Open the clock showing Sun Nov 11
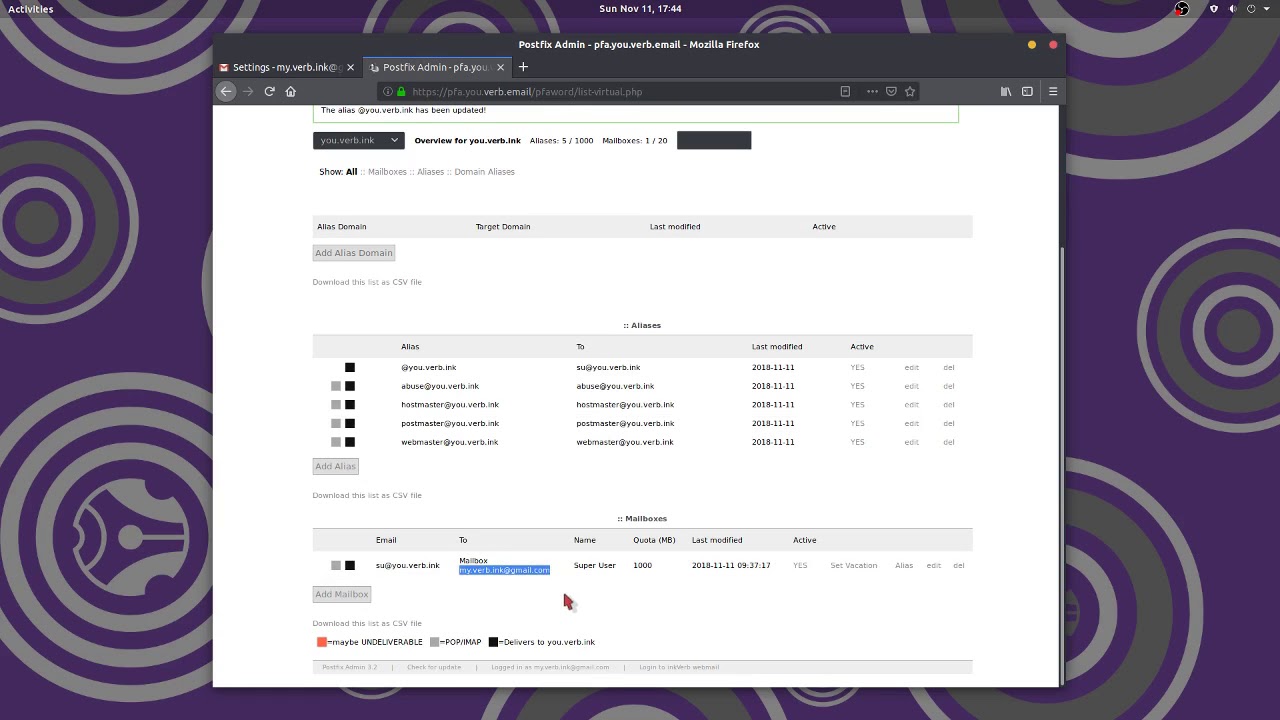Image resolution: width=1280 pixels, height=720 pixels. [640, 9]
